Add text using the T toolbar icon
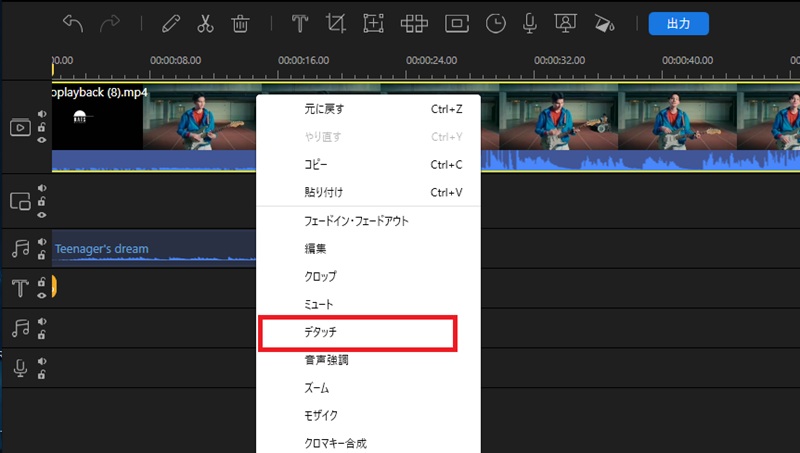The image size is (800, 453). 299,23
